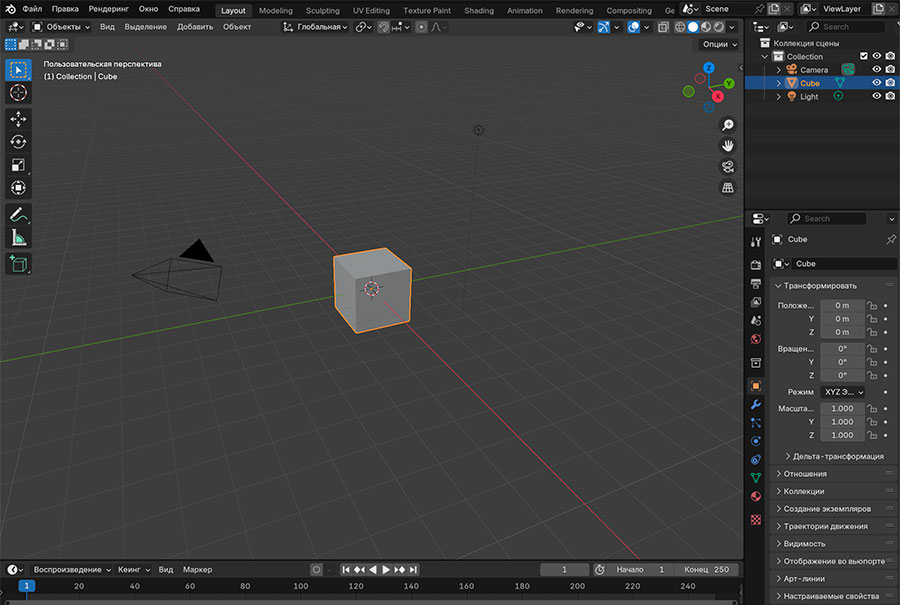
Task: Open the World properties tab
Action: (756, 339)
